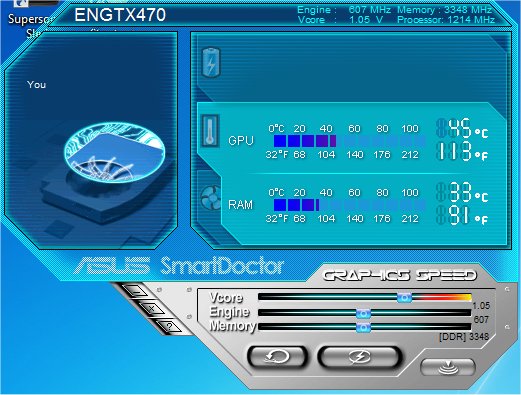Screen dimensions: 521x395
Task: Select the thermometer temperature monitor tab
Action: (210, 131)
